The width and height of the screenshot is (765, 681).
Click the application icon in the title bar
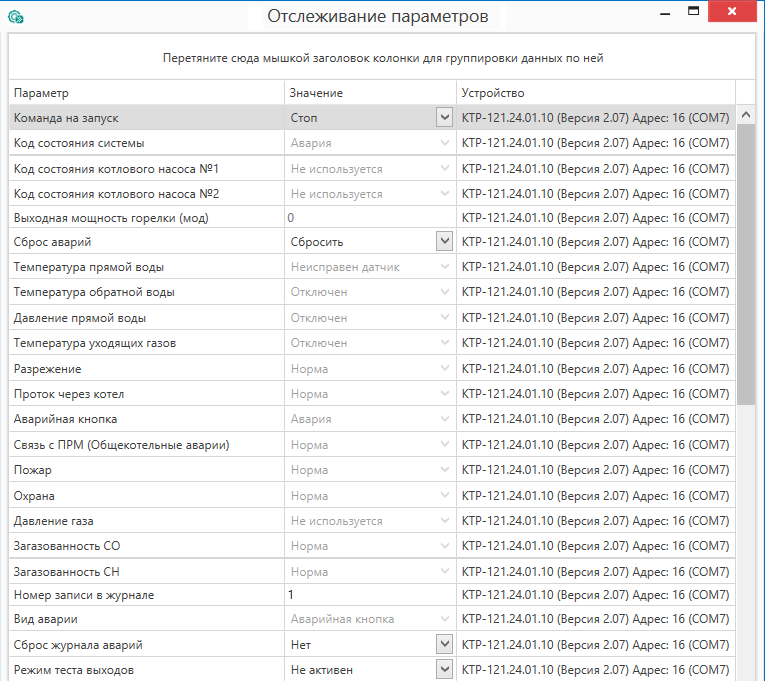click(x=15, y=17)
